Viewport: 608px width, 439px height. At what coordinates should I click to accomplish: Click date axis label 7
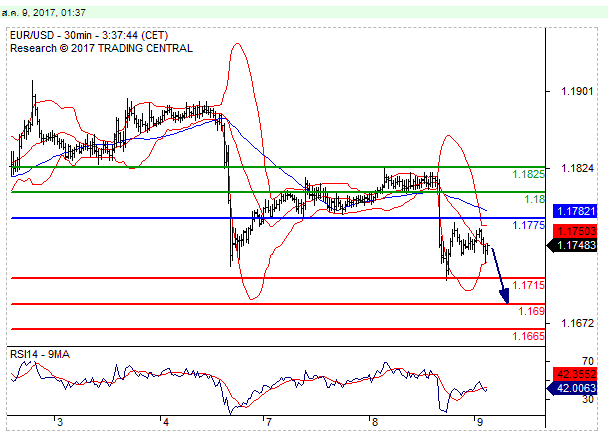pos(268,422)
